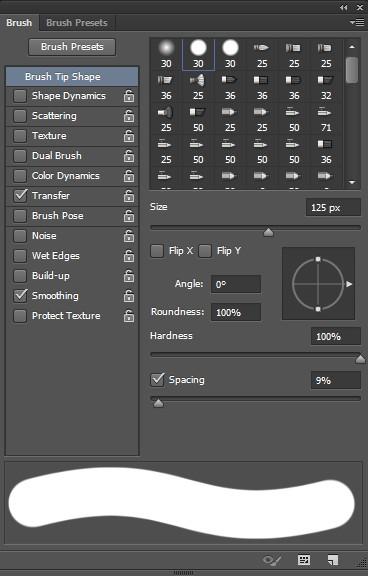Image resolution: width=368 pixels, height=576 pixels.
Task: Click the Size slider handle
Action: point(268,232)
